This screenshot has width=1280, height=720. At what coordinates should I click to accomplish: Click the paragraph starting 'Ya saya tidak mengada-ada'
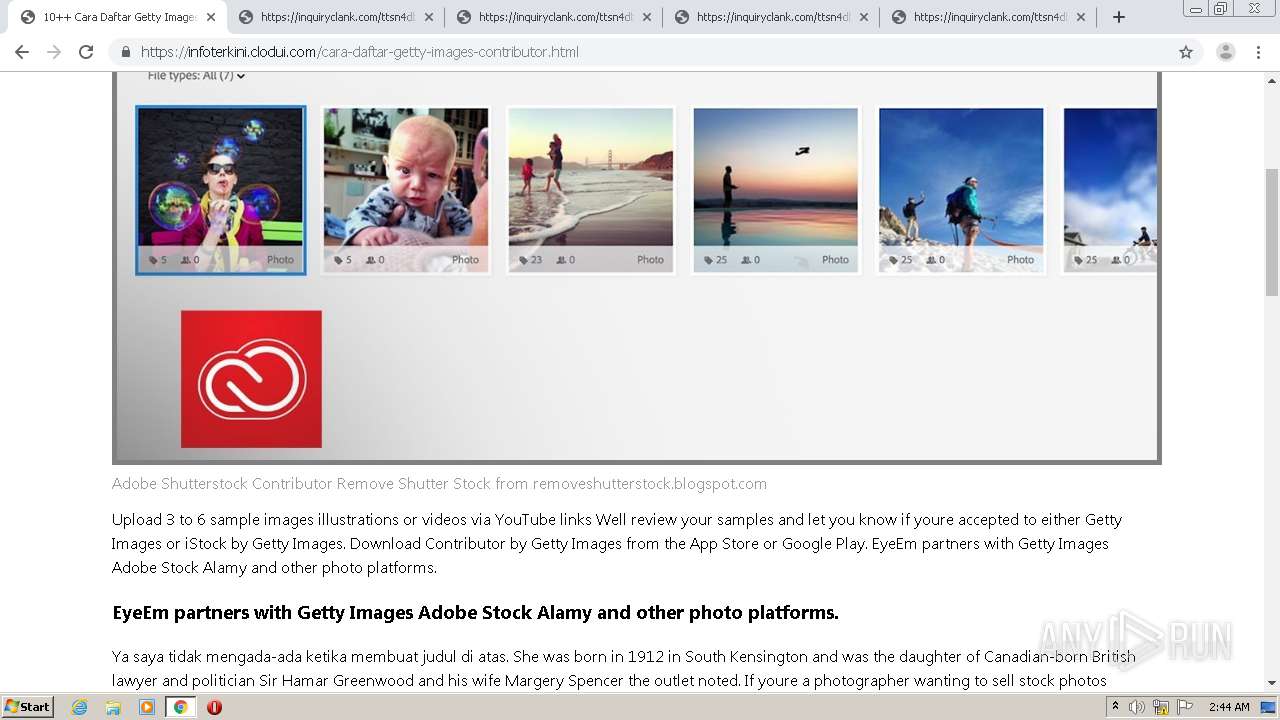click(x=624, y=669)
